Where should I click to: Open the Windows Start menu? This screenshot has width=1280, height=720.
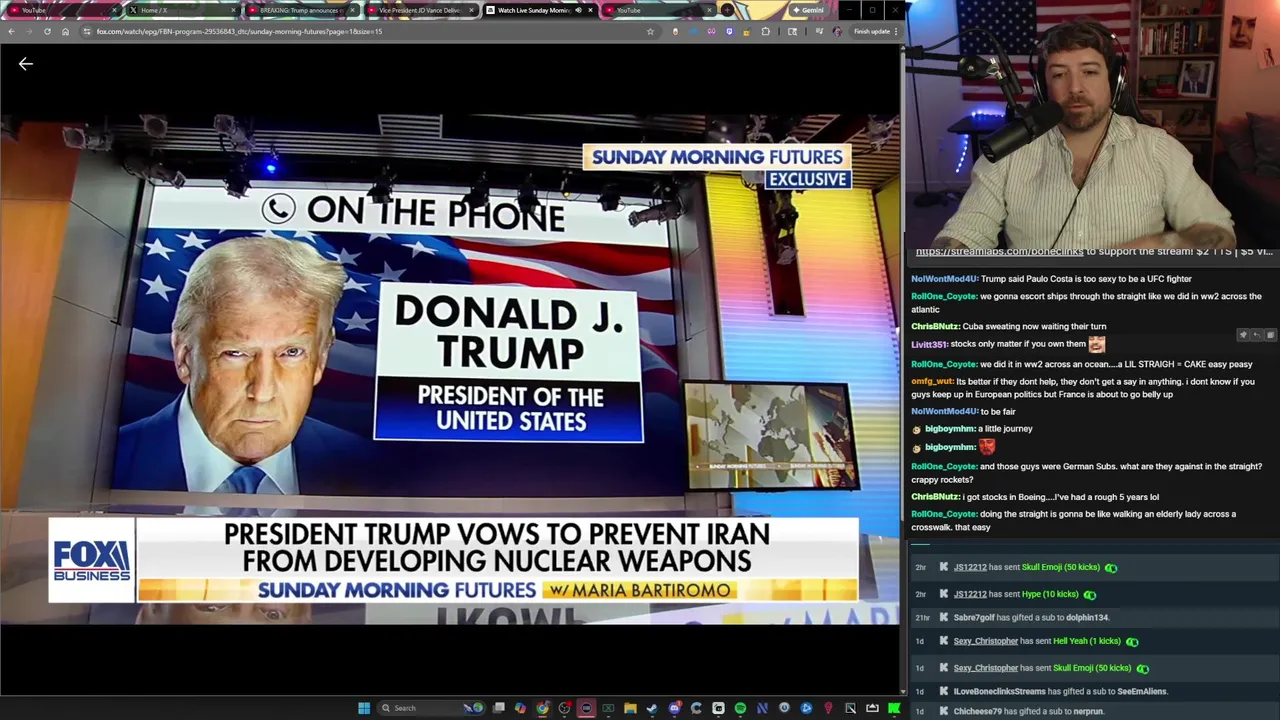pos(364,708)
